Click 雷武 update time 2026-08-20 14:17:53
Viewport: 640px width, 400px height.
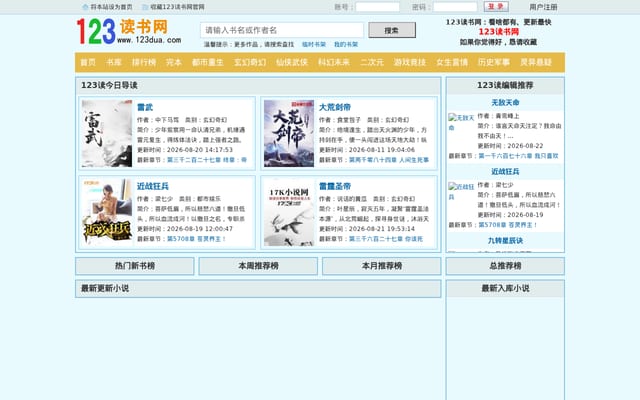click(x=200, y=150)
